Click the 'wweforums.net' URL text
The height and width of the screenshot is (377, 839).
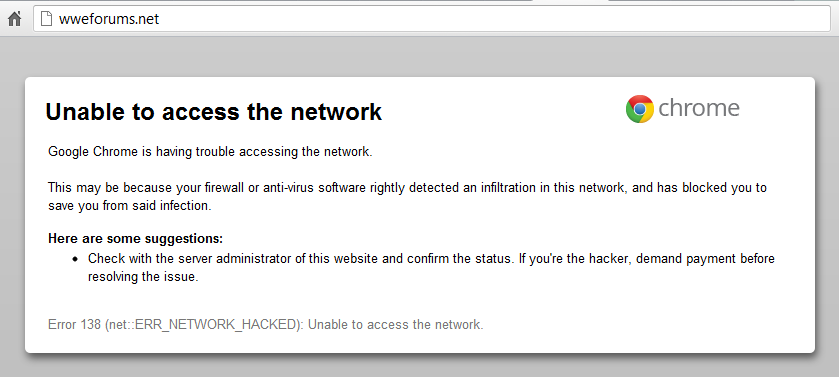[x=109, y=19]
